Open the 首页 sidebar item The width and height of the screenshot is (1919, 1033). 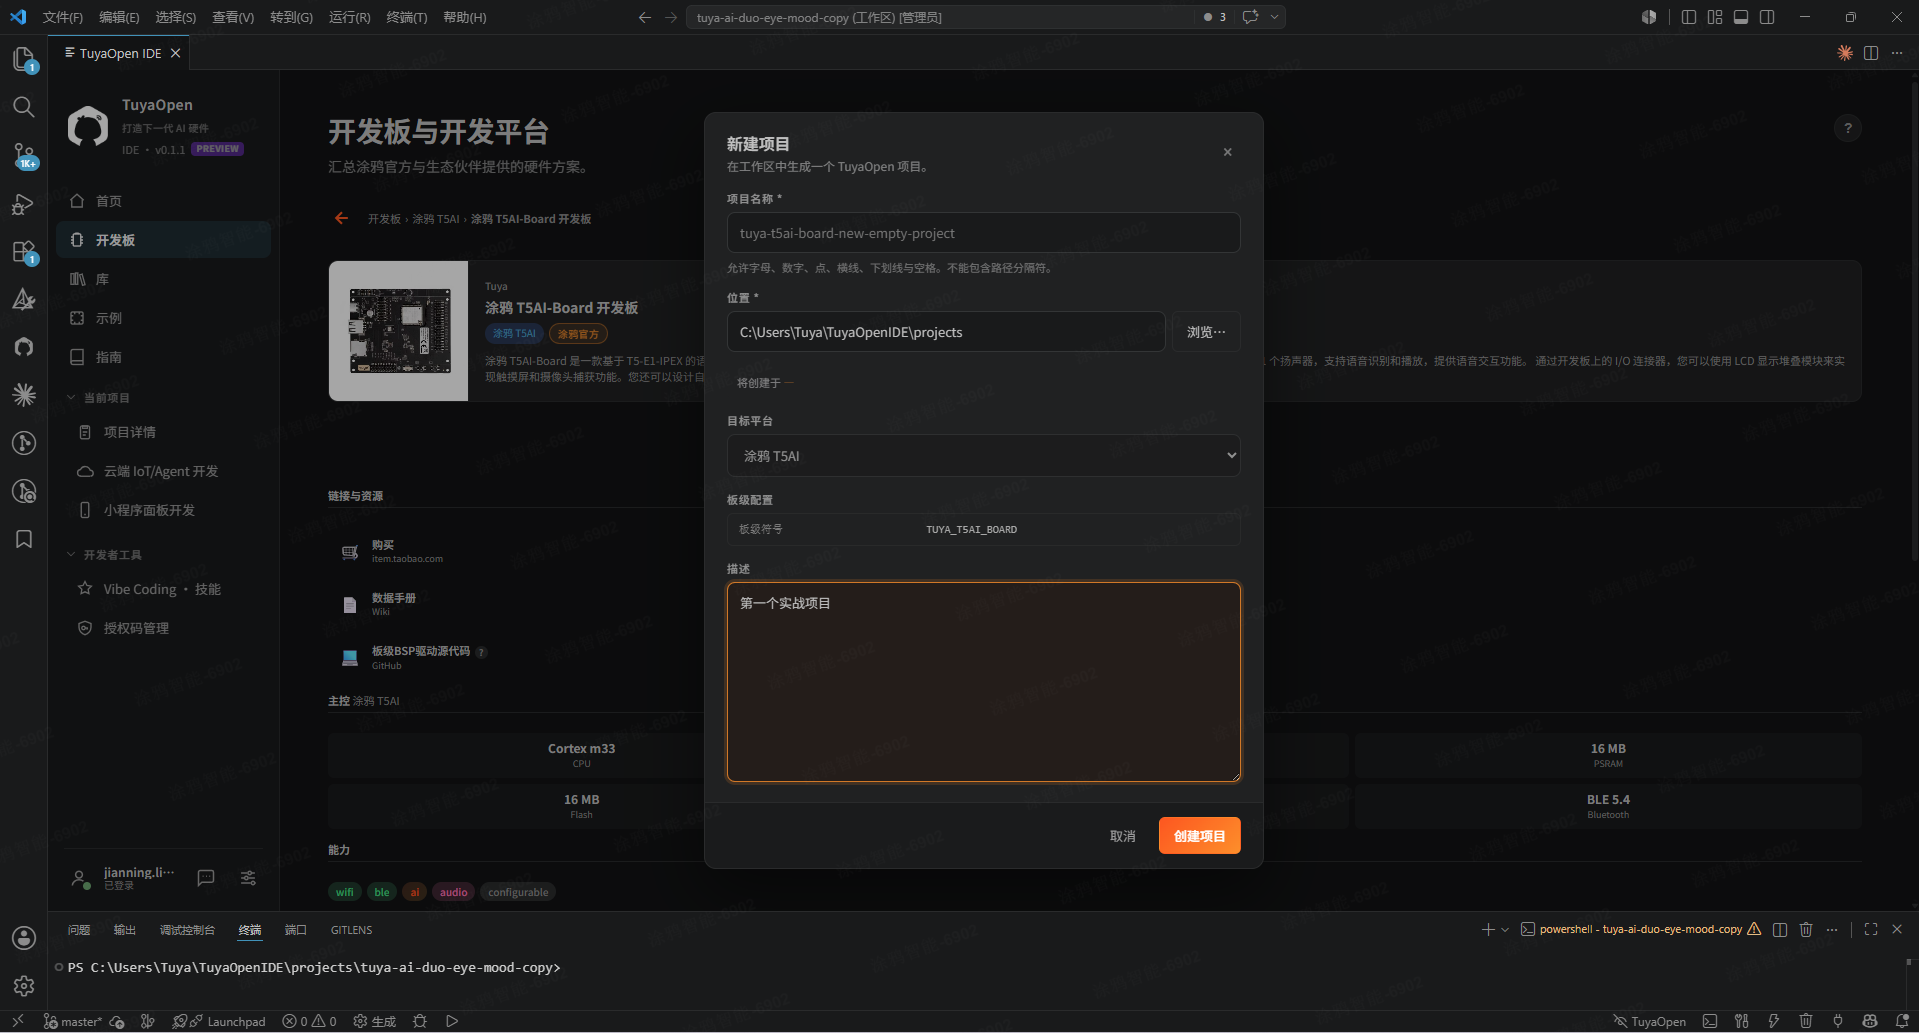coord(164,201)
